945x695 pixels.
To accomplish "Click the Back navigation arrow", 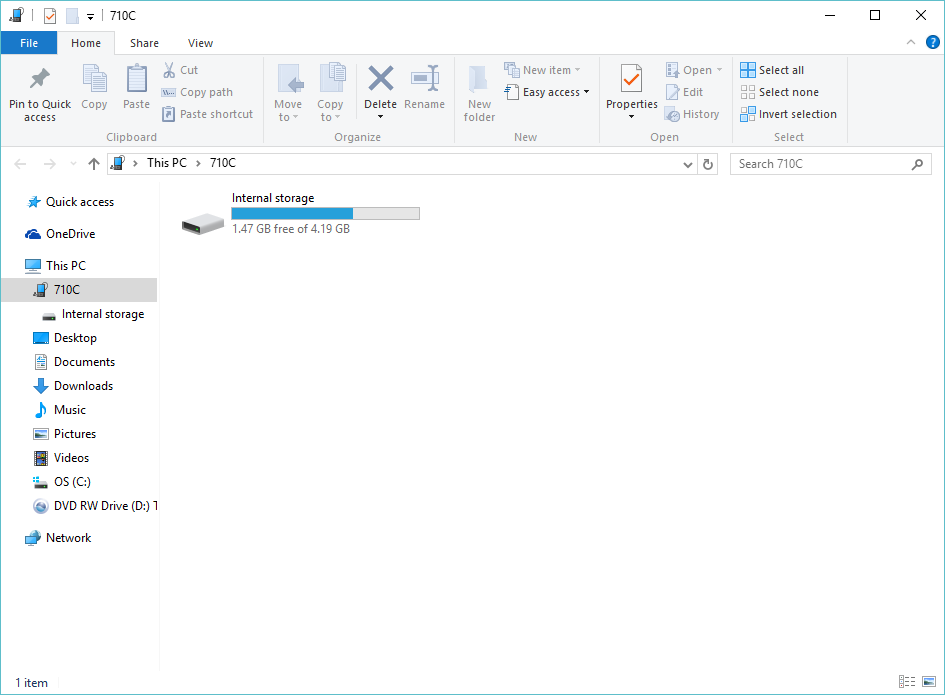I will [x=20, y=164].
